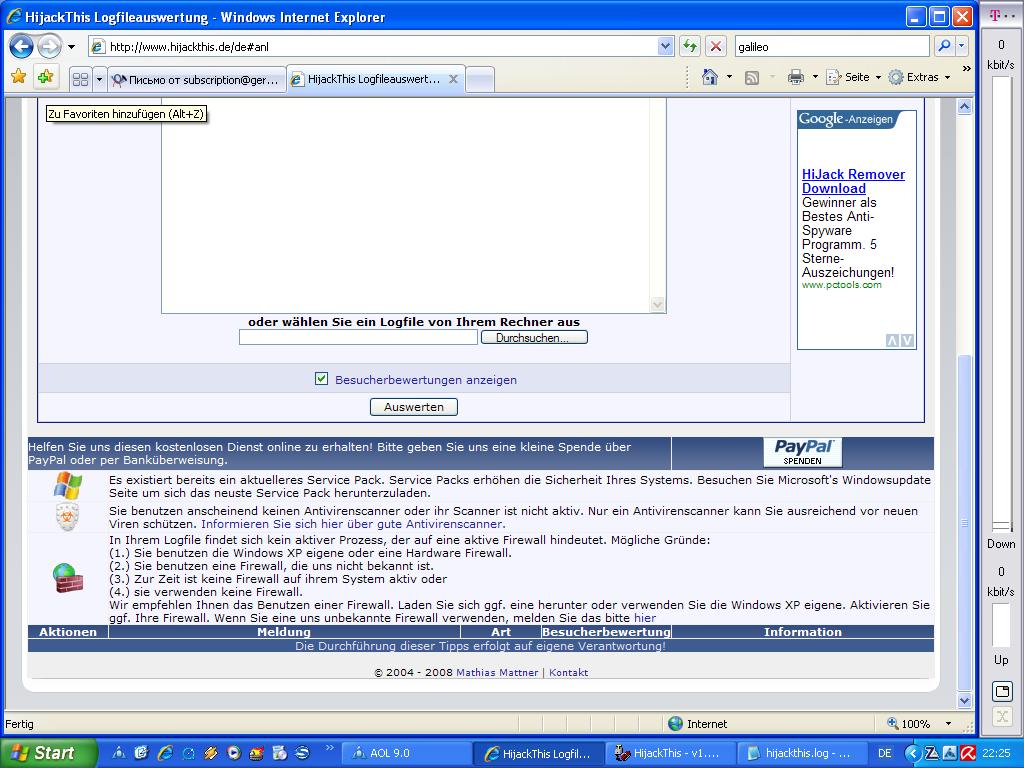Click the Refresh page icon
Viewport: 1024px width, 768px height.
coord(690,46)
